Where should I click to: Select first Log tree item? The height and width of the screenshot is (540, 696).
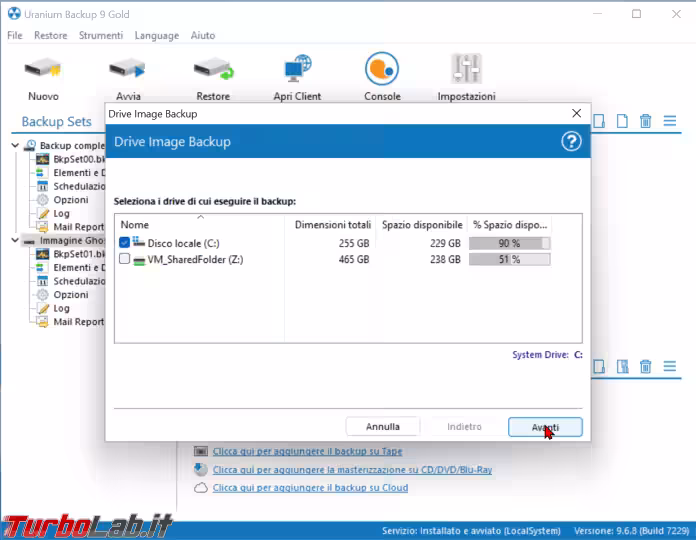61,213
